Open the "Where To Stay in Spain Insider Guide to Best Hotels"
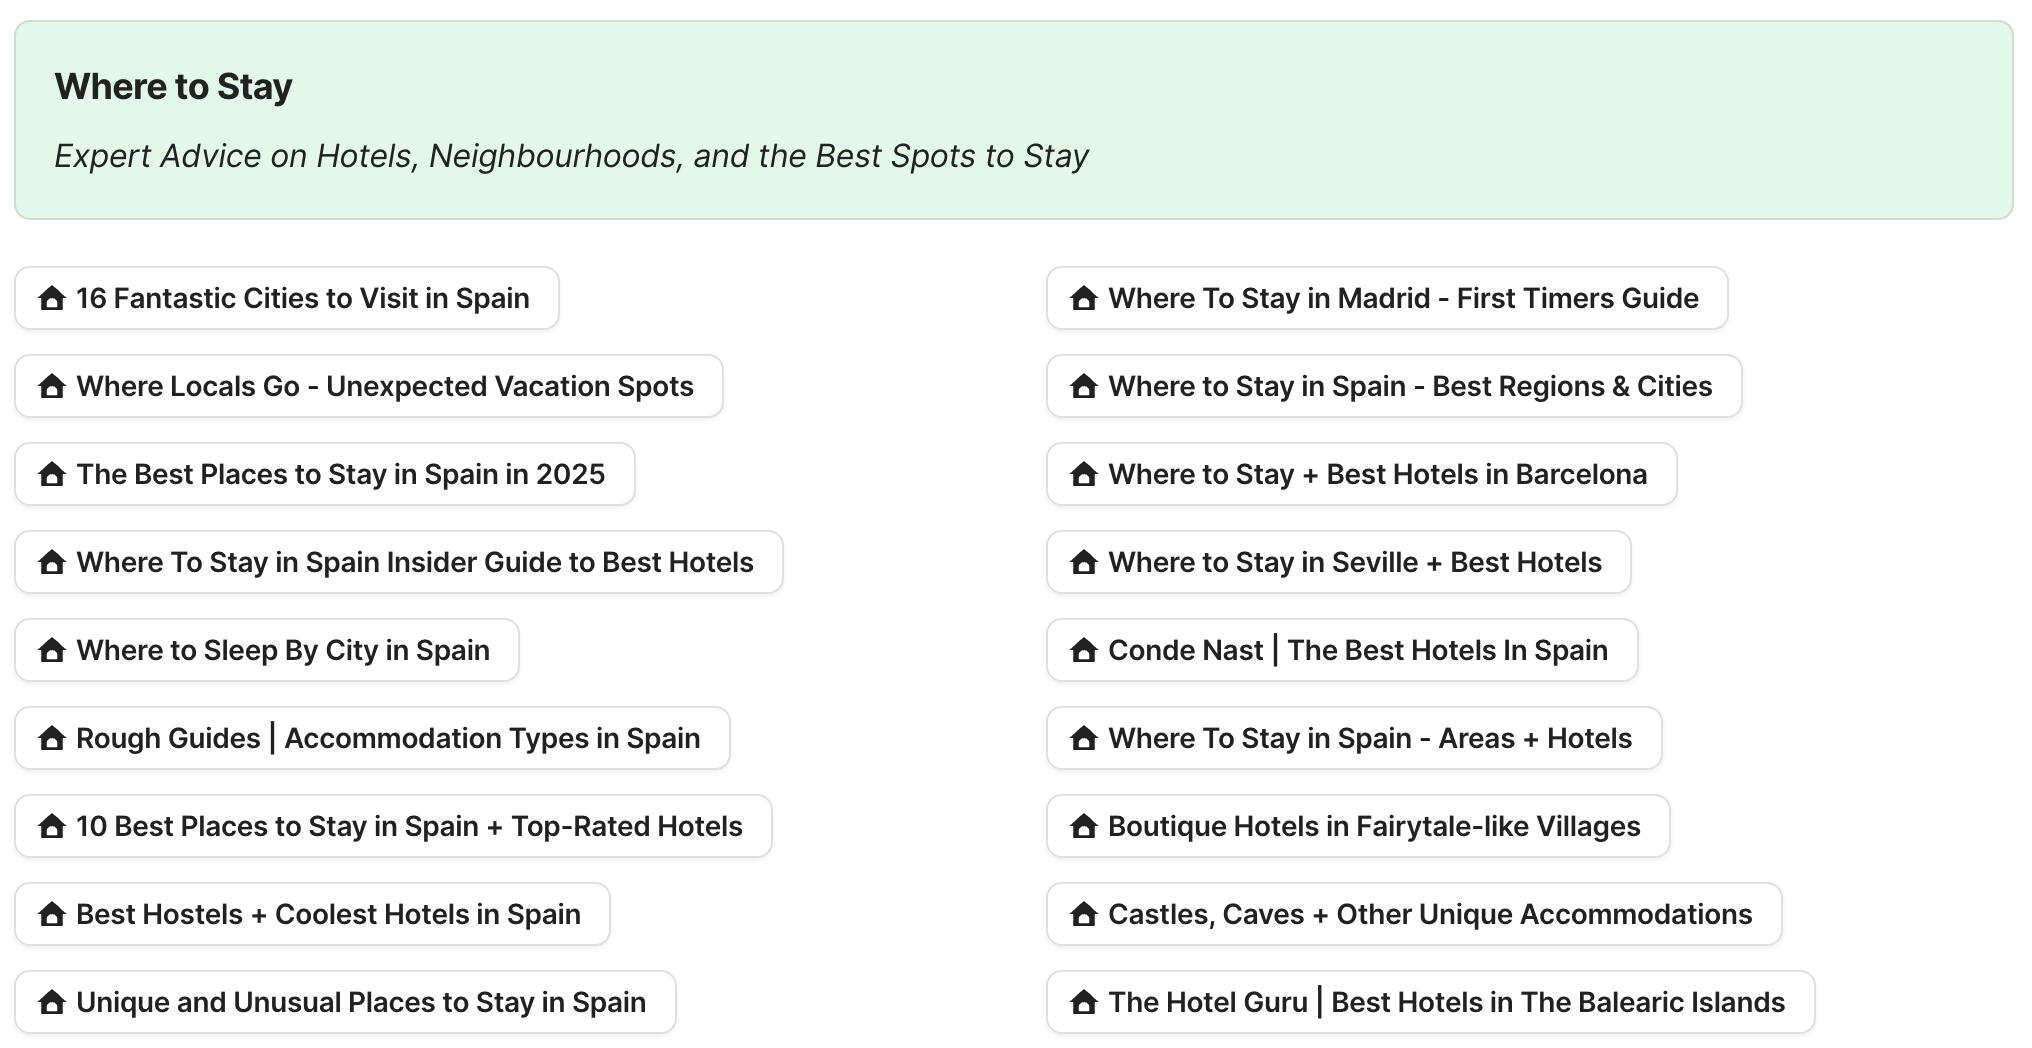This screenshot has width=2032, height=1048. coord(398,561)
